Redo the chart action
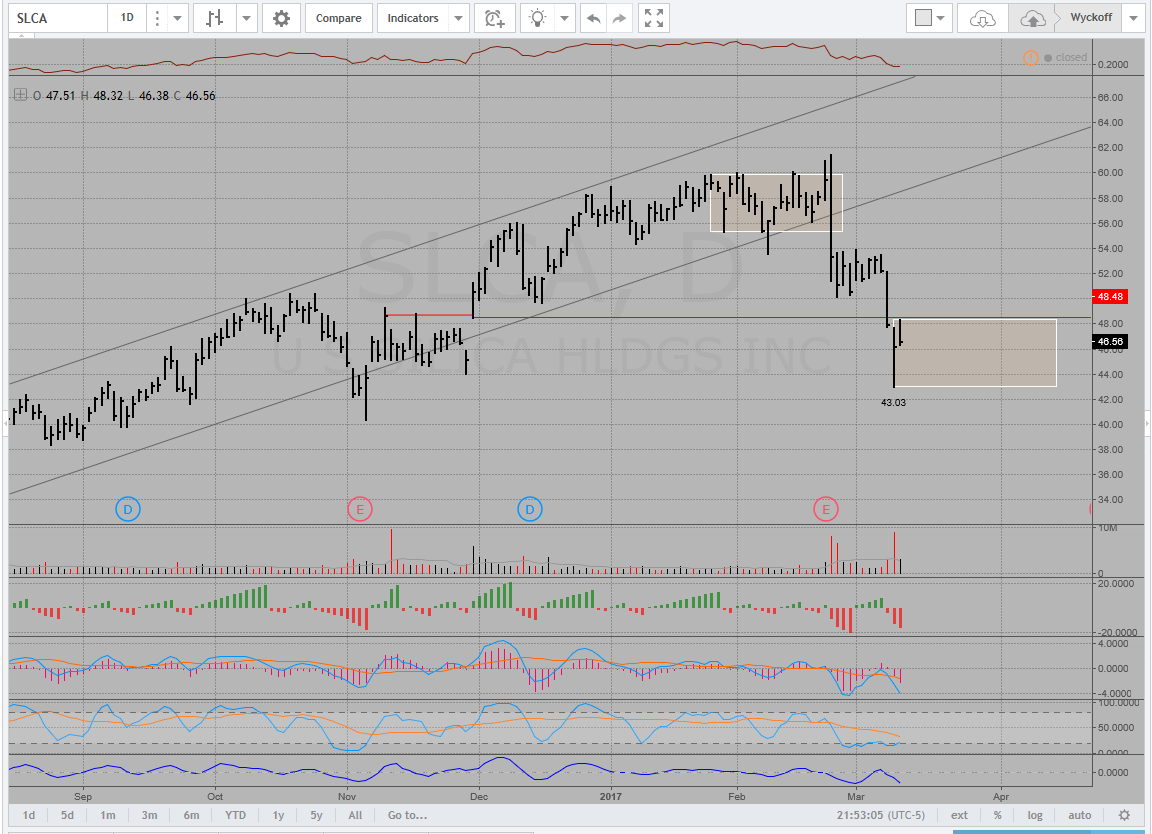This screenshot has height=834, width=1152. pyautogui.click(x=620, y=18)
